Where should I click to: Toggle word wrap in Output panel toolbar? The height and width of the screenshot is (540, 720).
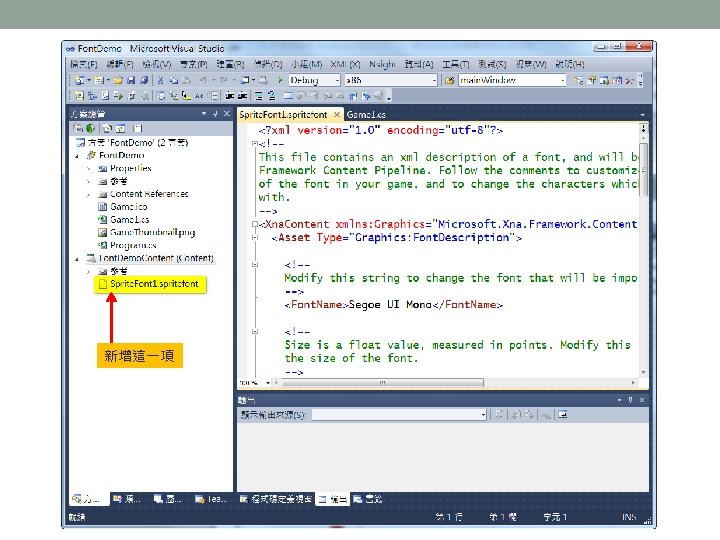[562, 415]
